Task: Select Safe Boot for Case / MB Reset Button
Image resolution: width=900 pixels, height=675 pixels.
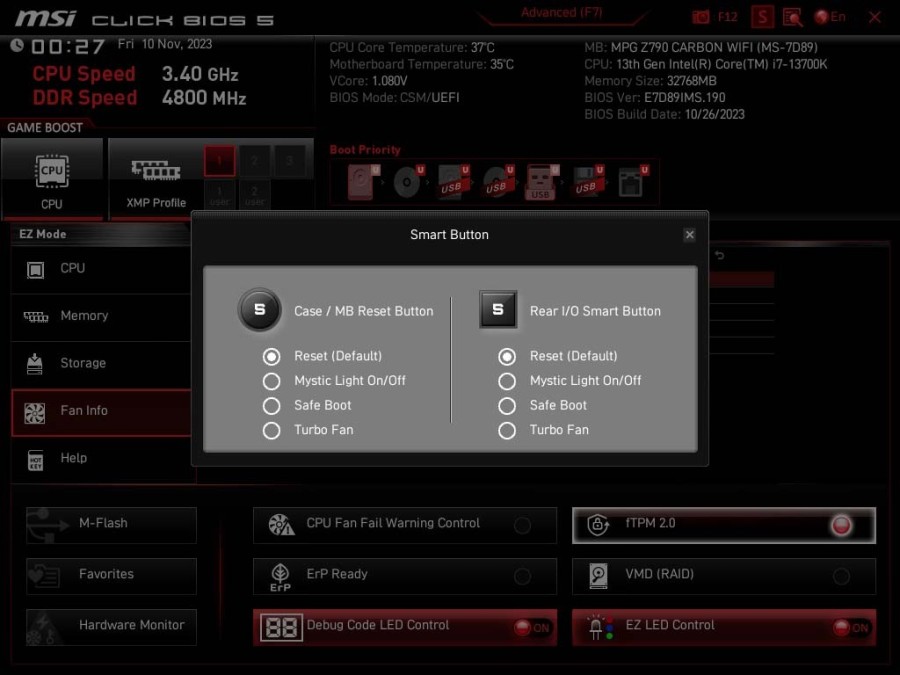Action: coord(271,406)
